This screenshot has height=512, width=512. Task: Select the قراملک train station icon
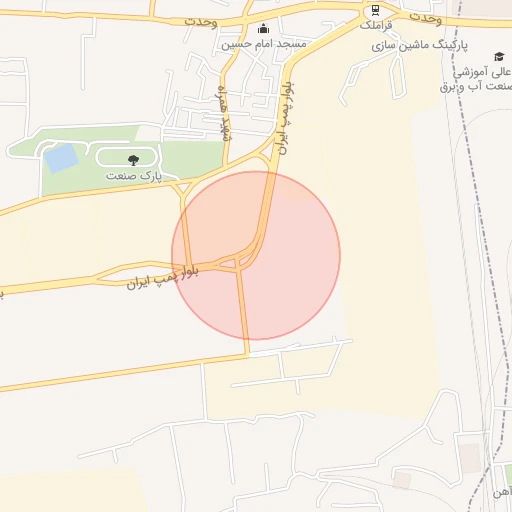[x=375, y=10]
